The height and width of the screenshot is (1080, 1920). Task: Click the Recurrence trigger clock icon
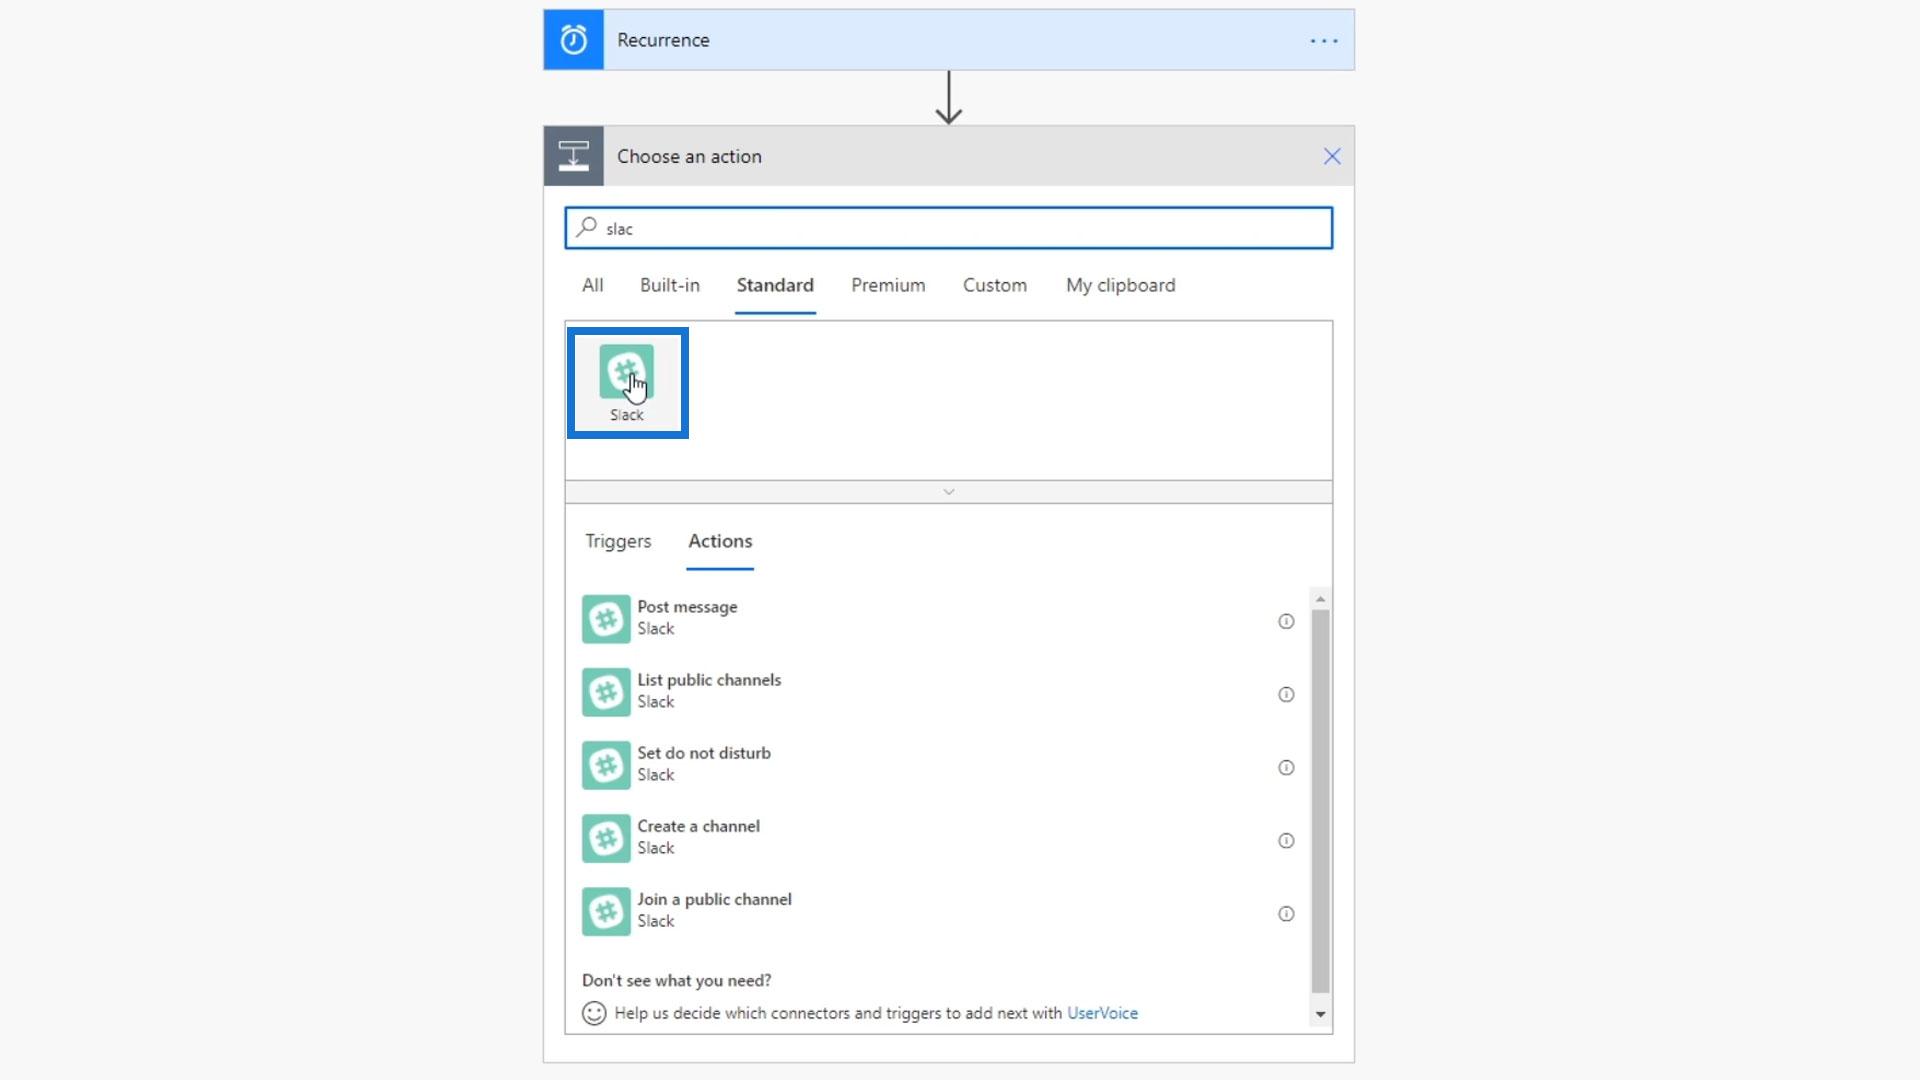point(573,40)
